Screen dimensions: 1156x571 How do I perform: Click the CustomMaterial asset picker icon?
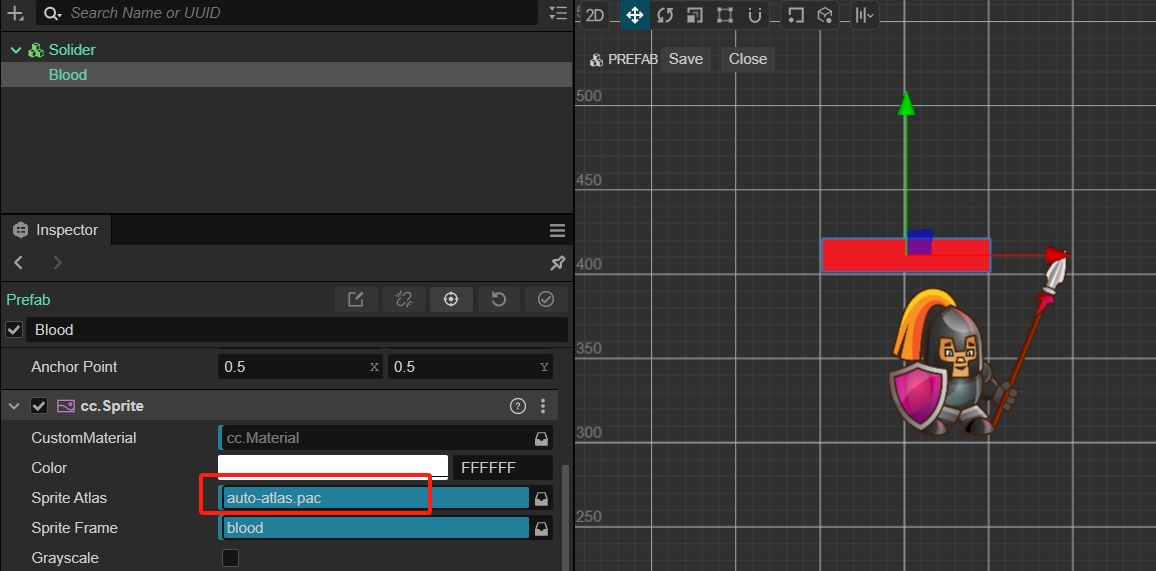pos(541,438)
